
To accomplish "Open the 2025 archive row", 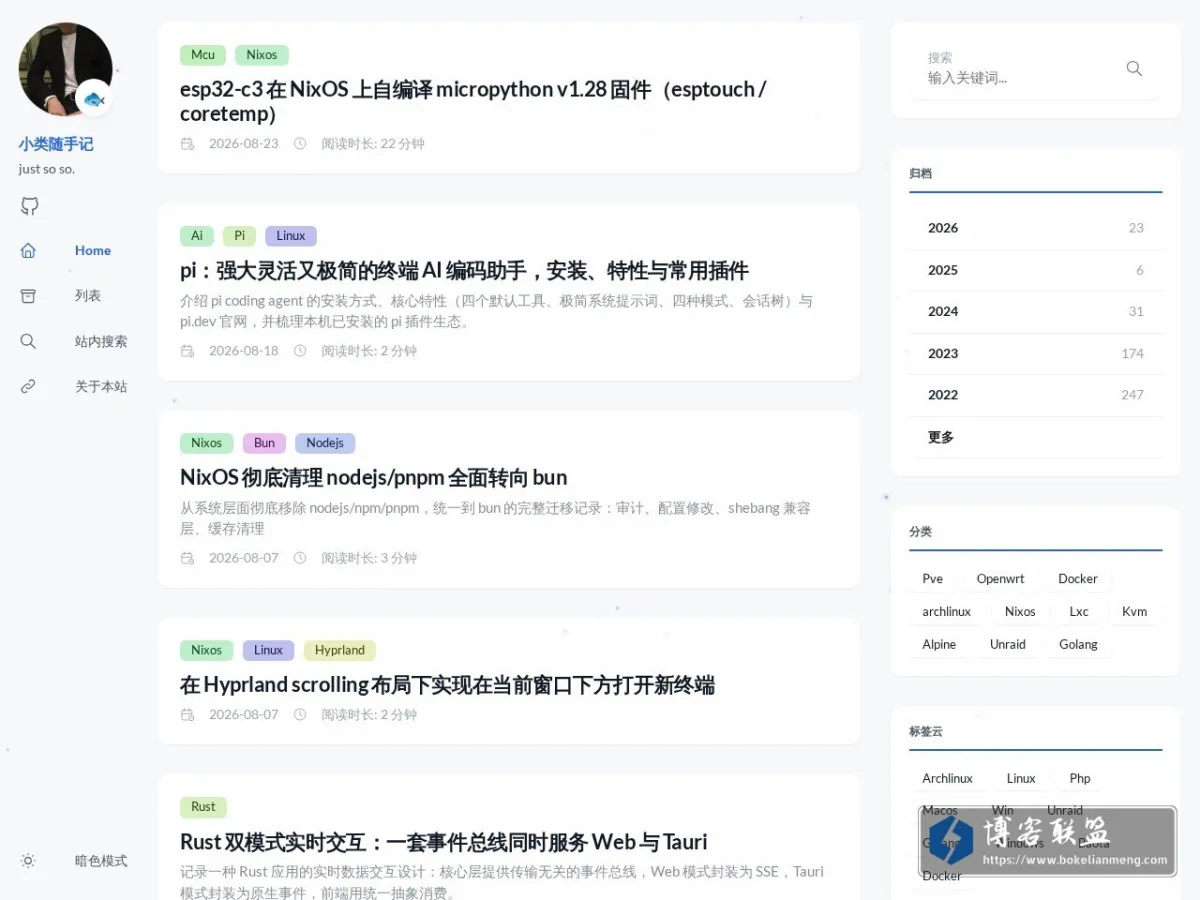I will coord(1036,270).
